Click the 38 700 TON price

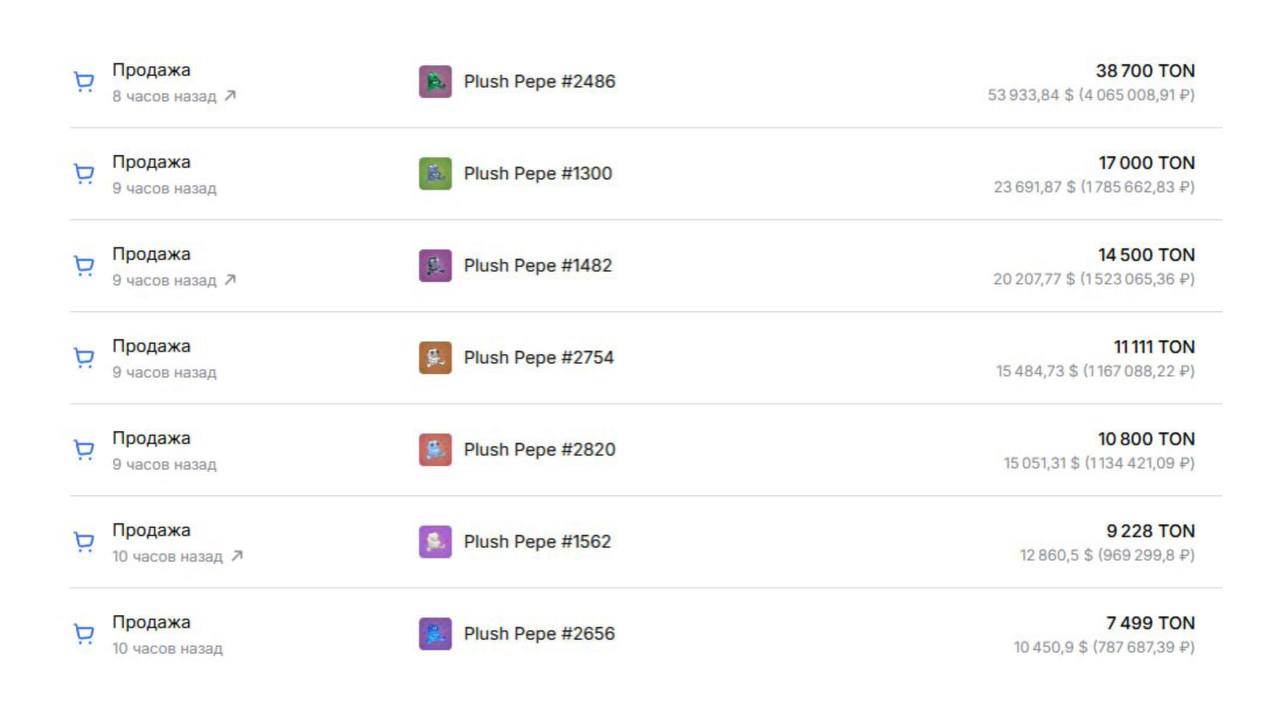click(1145, 71)
